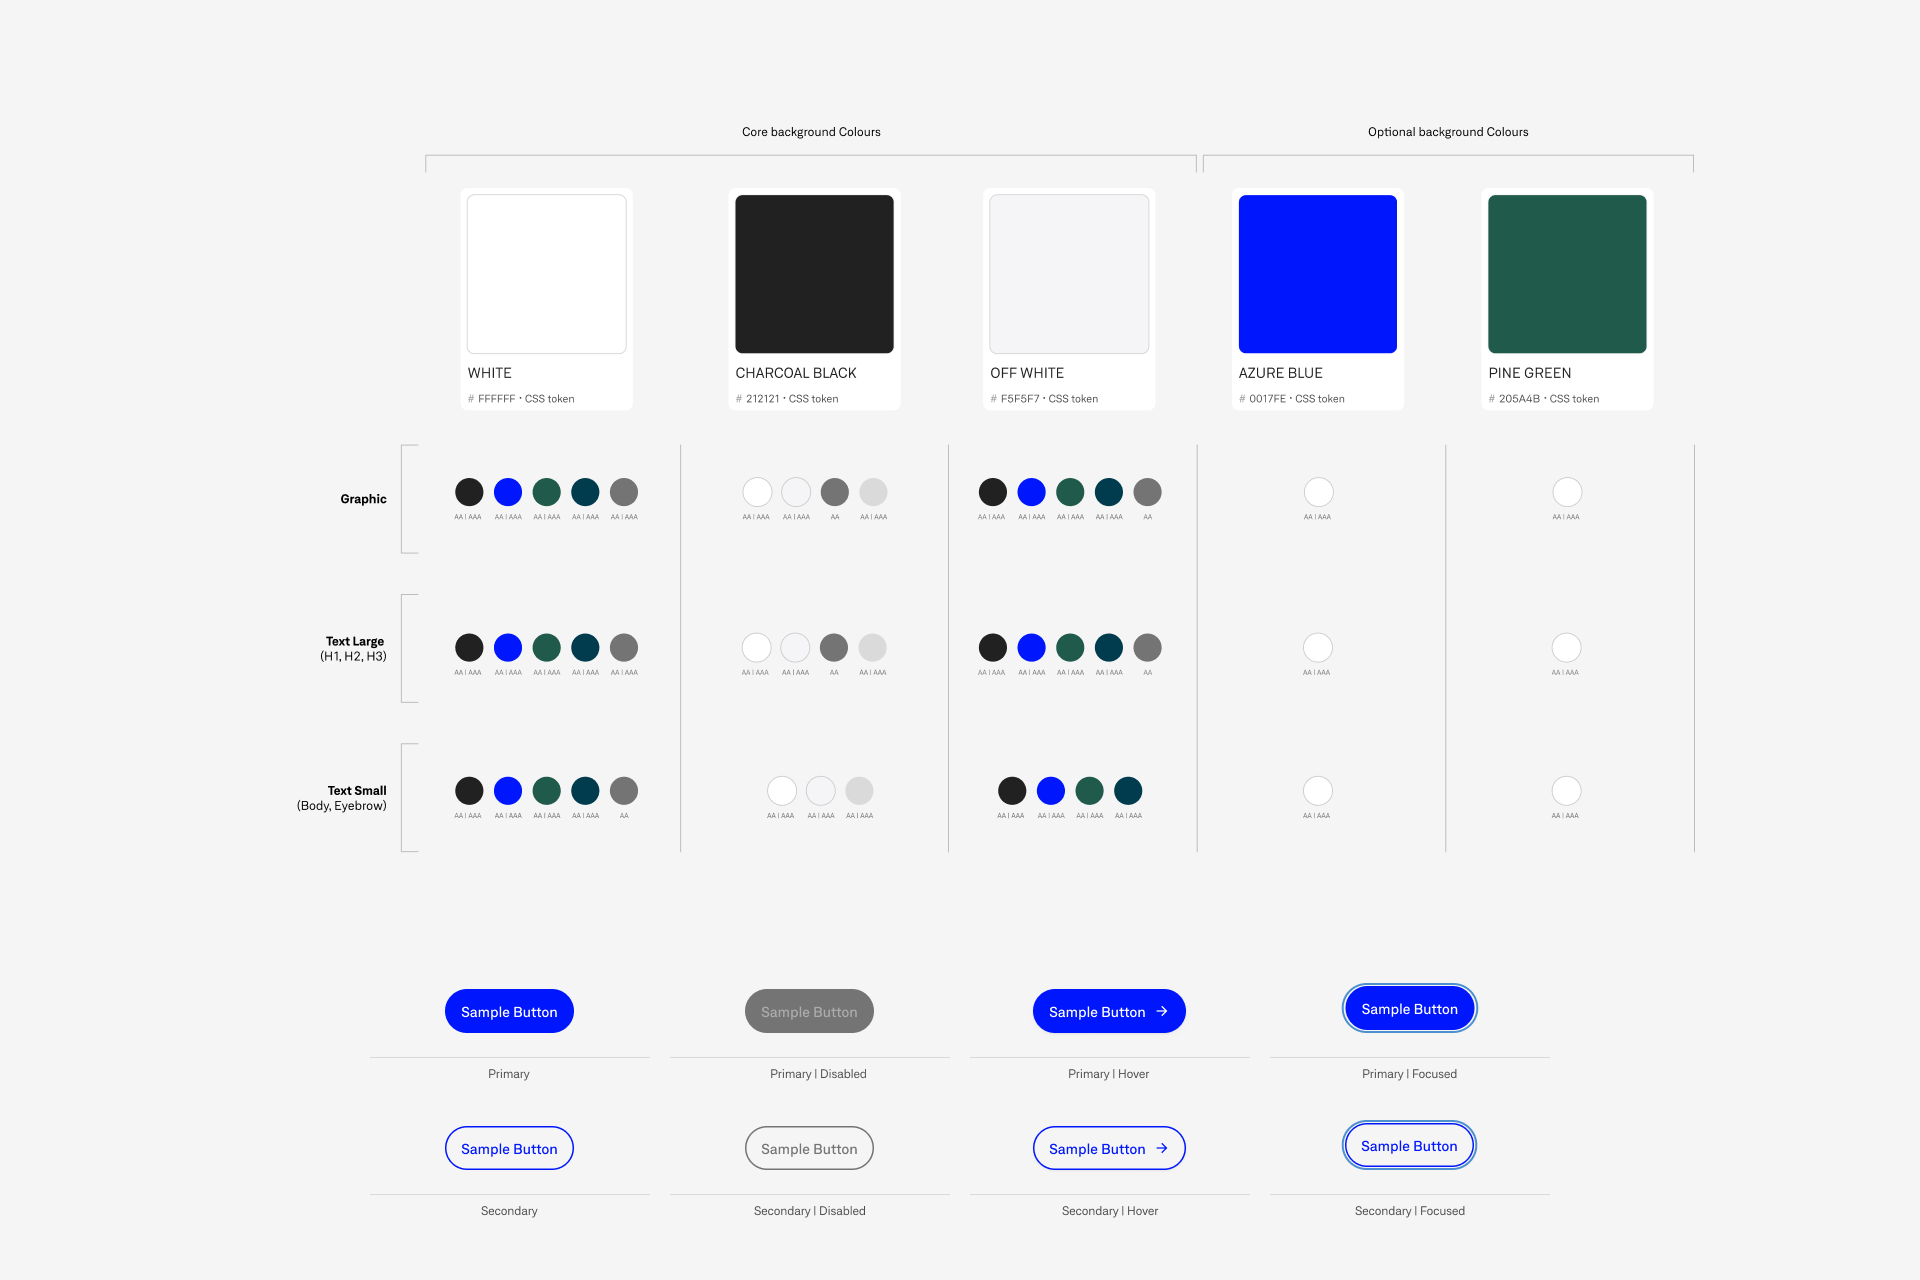
Task: Pick dark grey dot in Charcoal column Text Large row
Action: tap(834, 647)
